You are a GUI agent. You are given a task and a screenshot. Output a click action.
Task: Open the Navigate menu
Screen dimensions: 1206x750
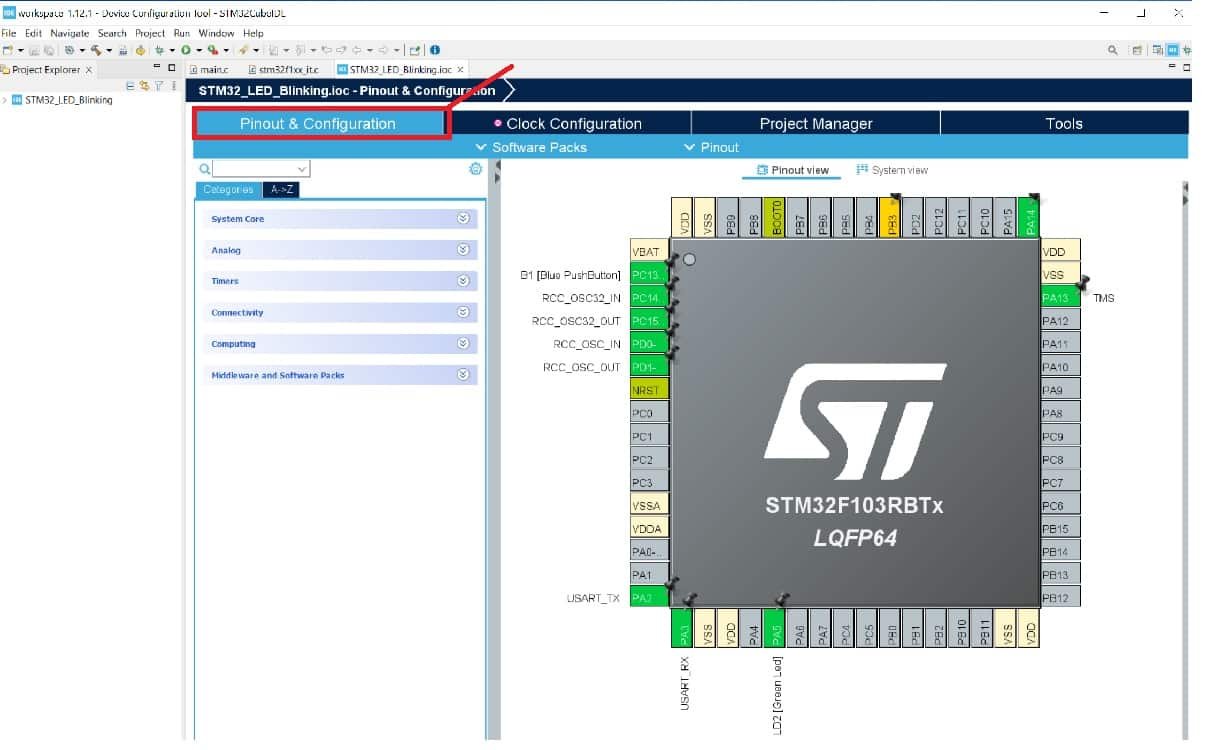tap(69, 33)
